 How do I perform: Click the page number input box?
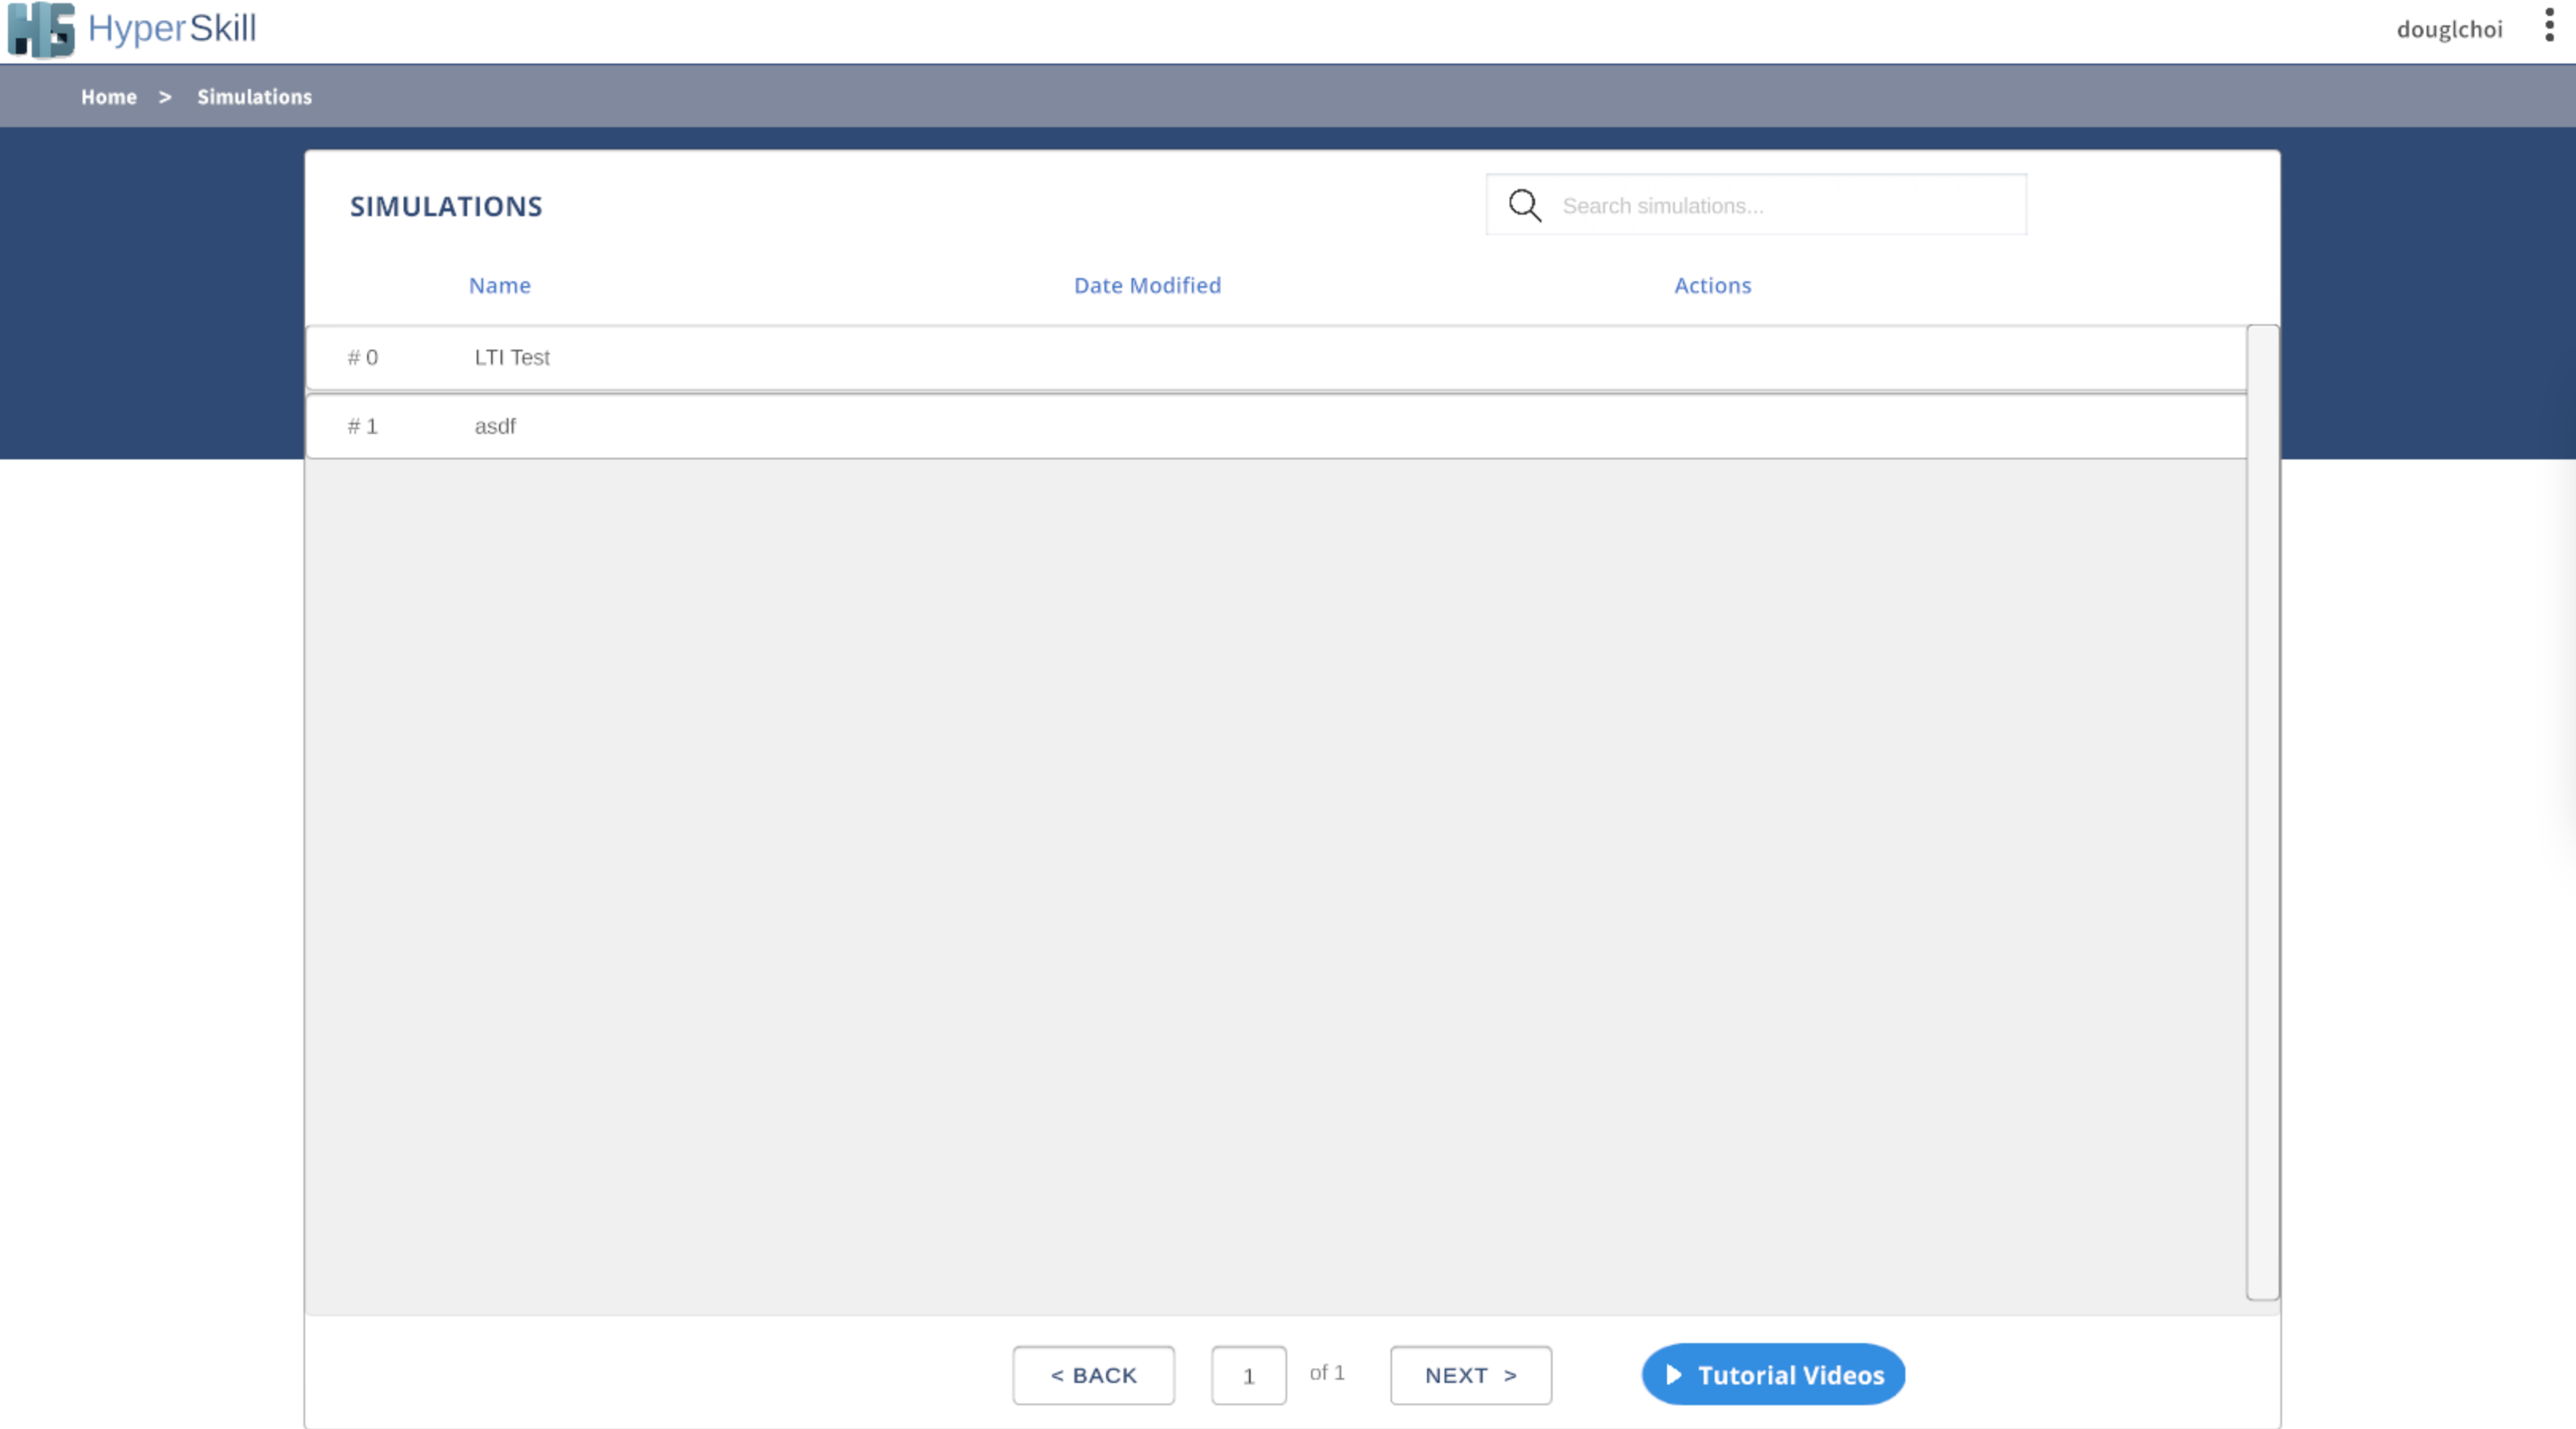(x=1248, y=1376)
